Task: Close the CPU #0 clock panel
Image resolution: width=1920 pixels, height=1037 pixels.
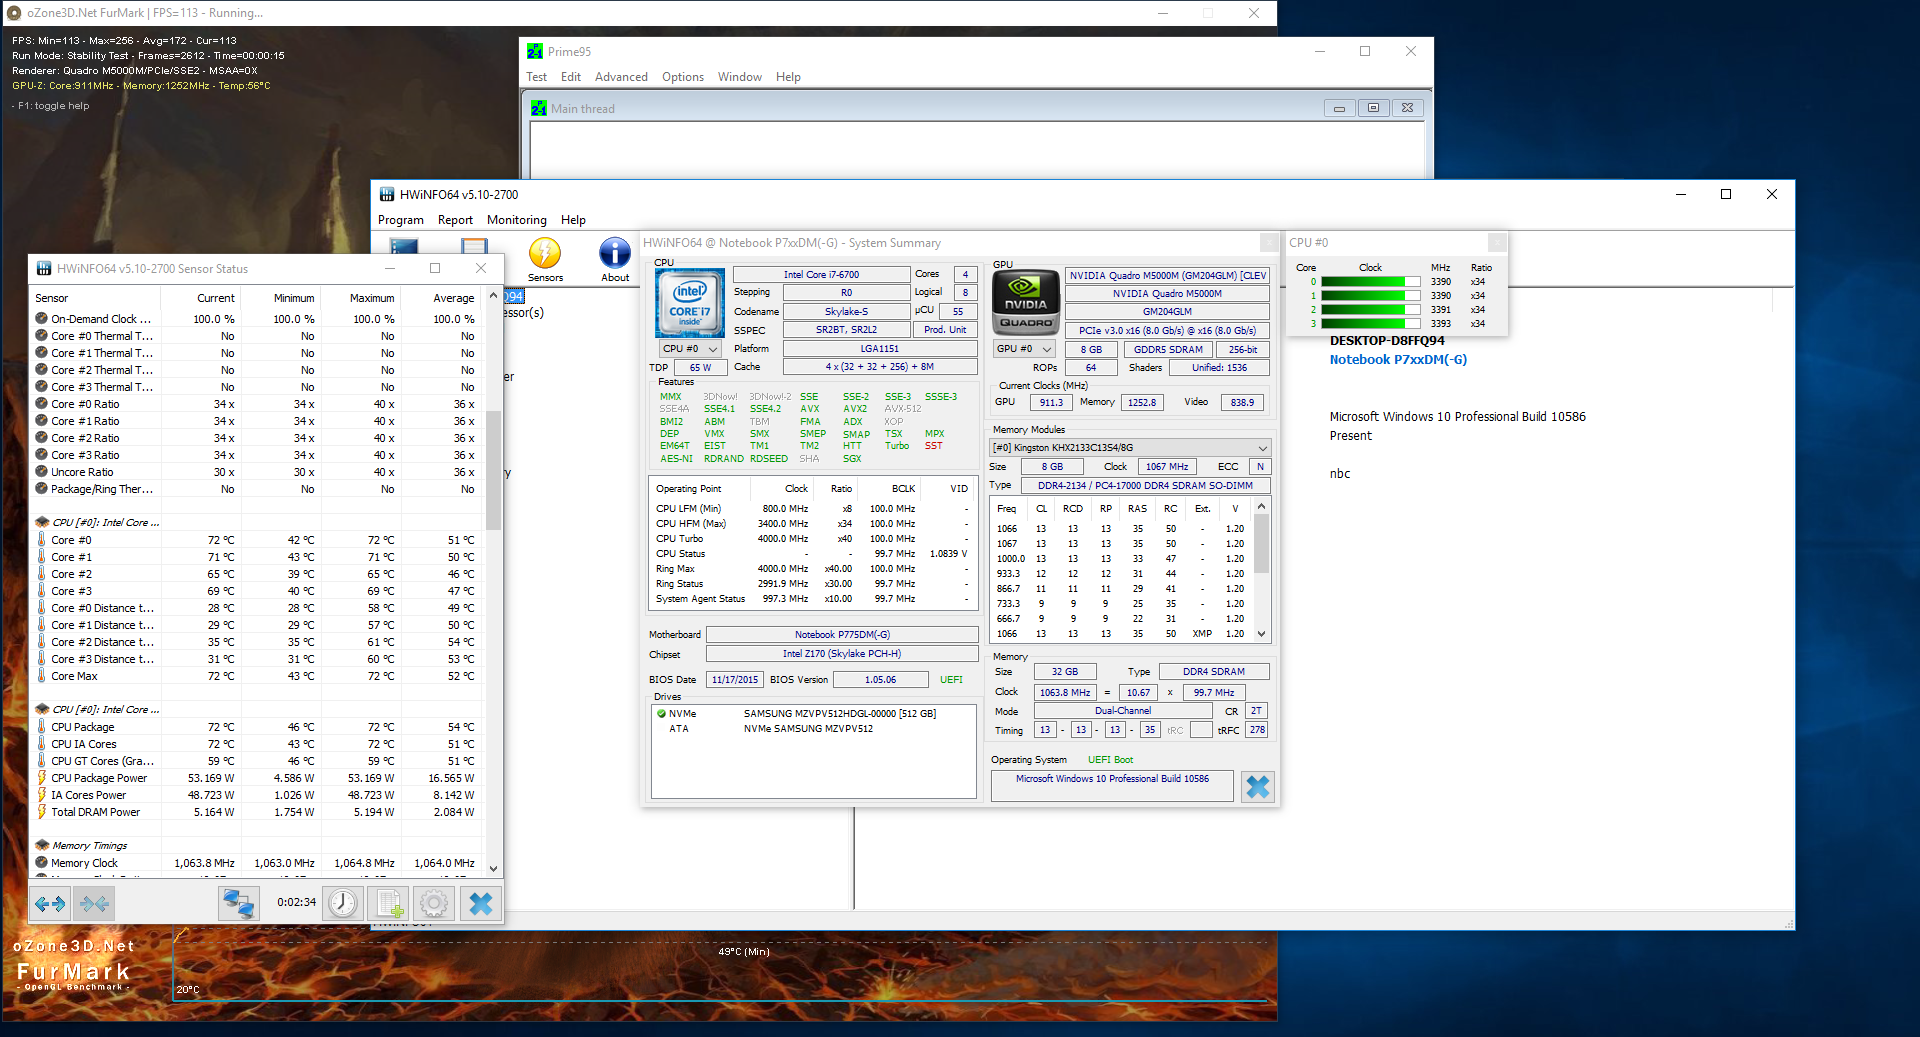Action: click(x=1496, y=243)
